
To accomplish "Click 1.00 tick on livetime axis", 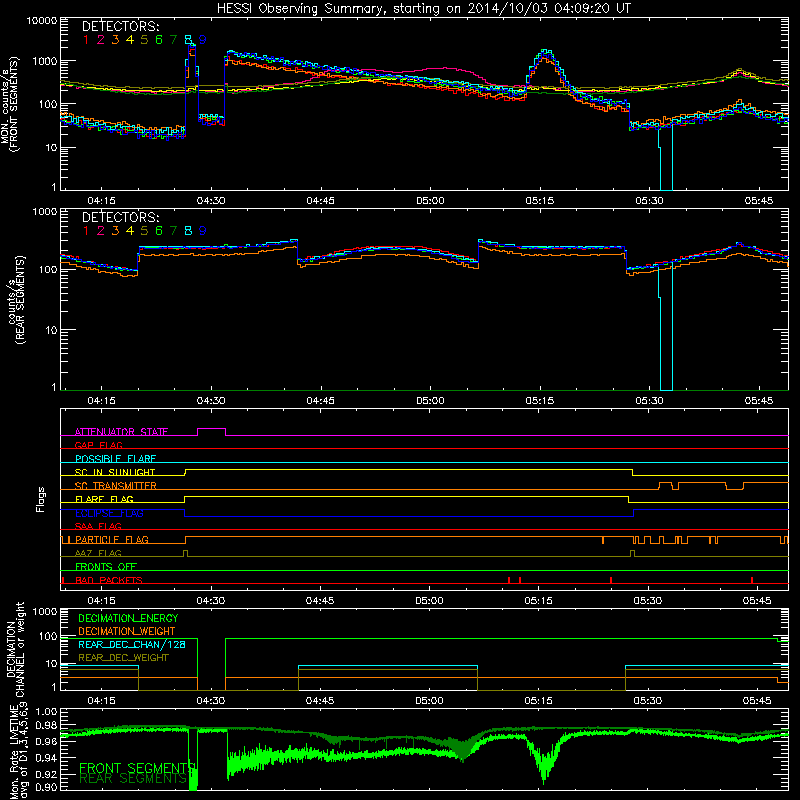I will pyautogui.click(x=47, y=712).
